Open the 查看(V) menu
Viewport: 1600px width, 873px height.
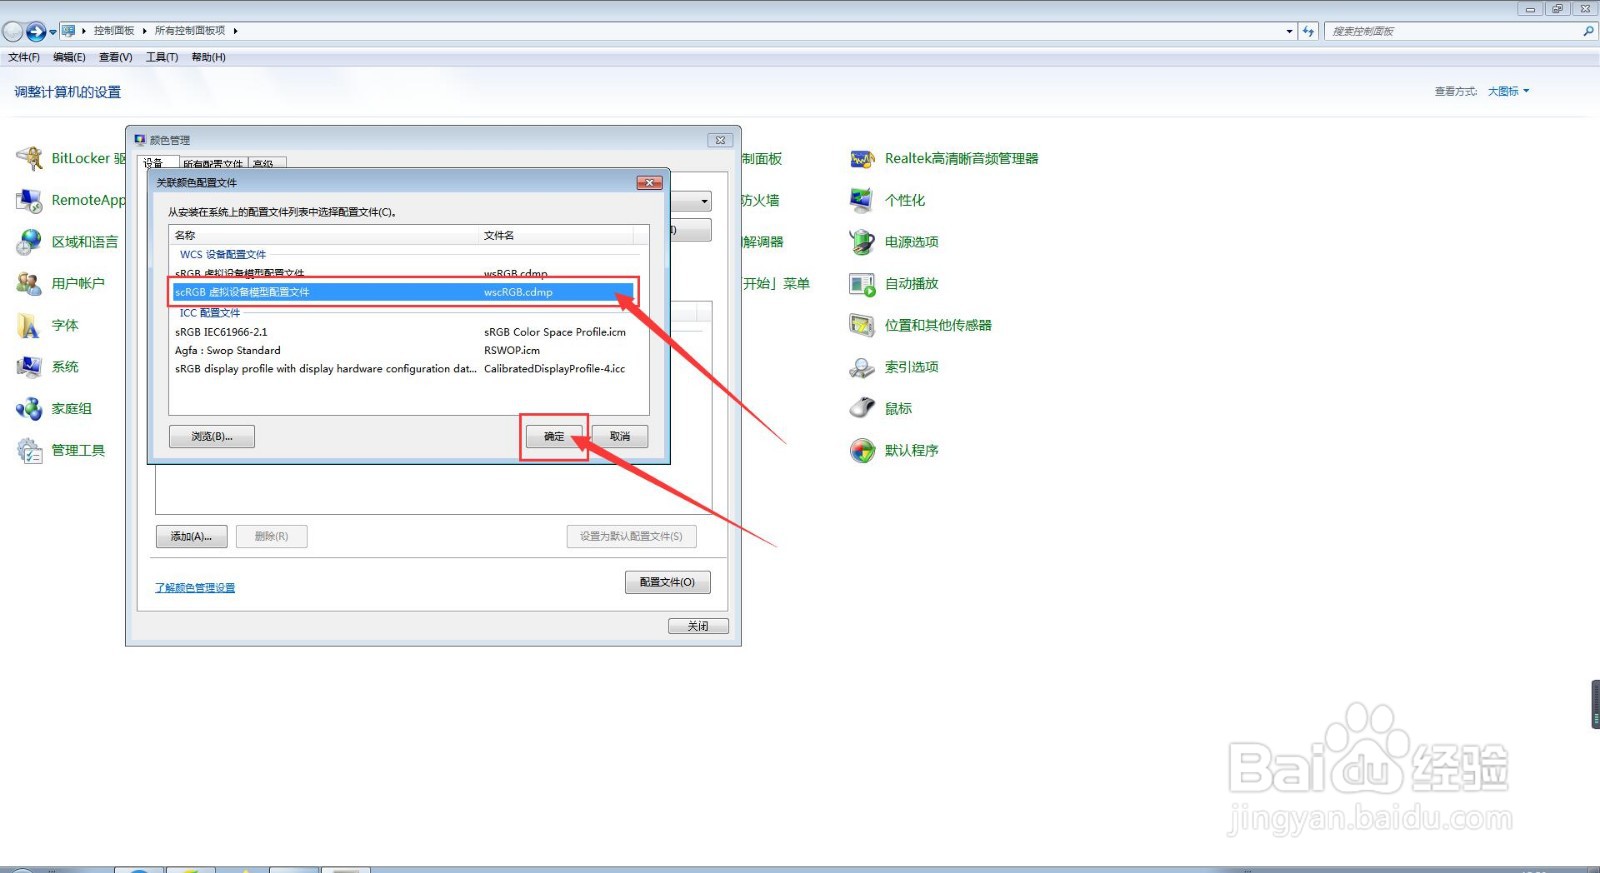pyautogui.click(x=115, y=57)
